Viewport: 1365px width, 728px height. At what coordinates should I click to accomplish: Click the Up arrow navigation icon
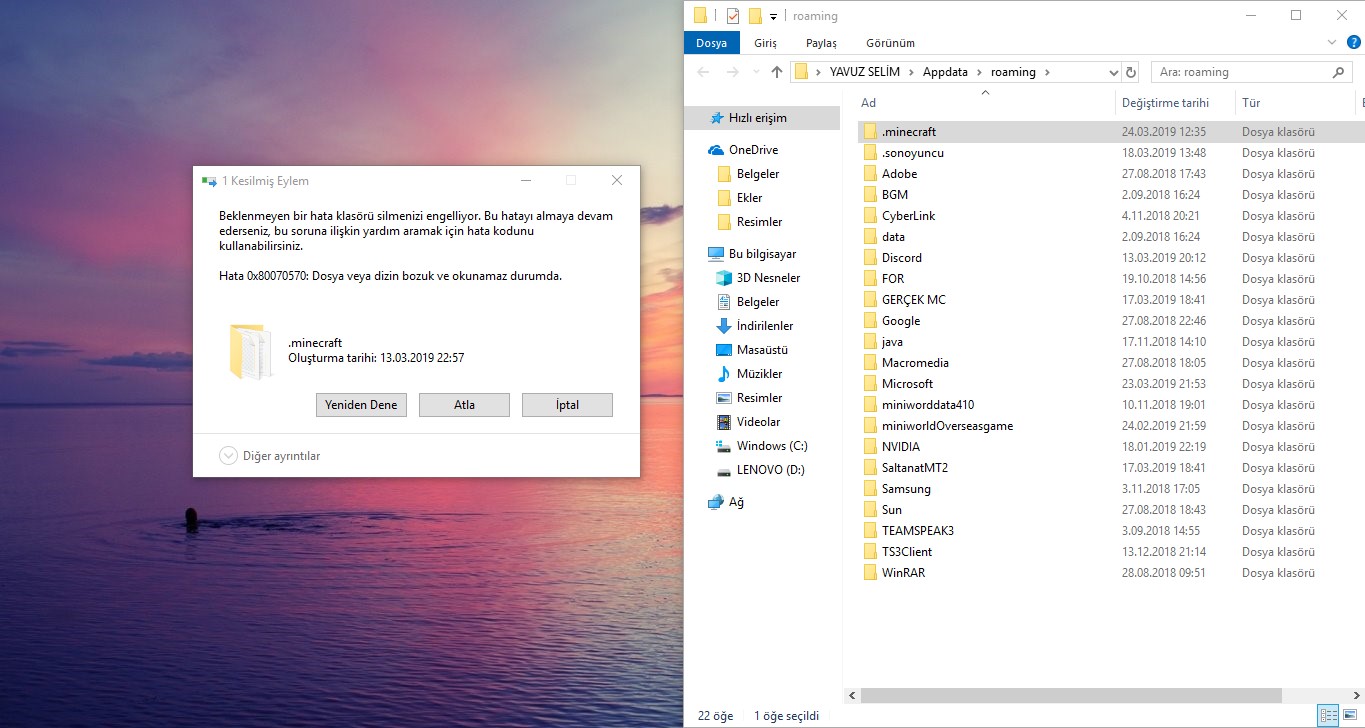777,72
